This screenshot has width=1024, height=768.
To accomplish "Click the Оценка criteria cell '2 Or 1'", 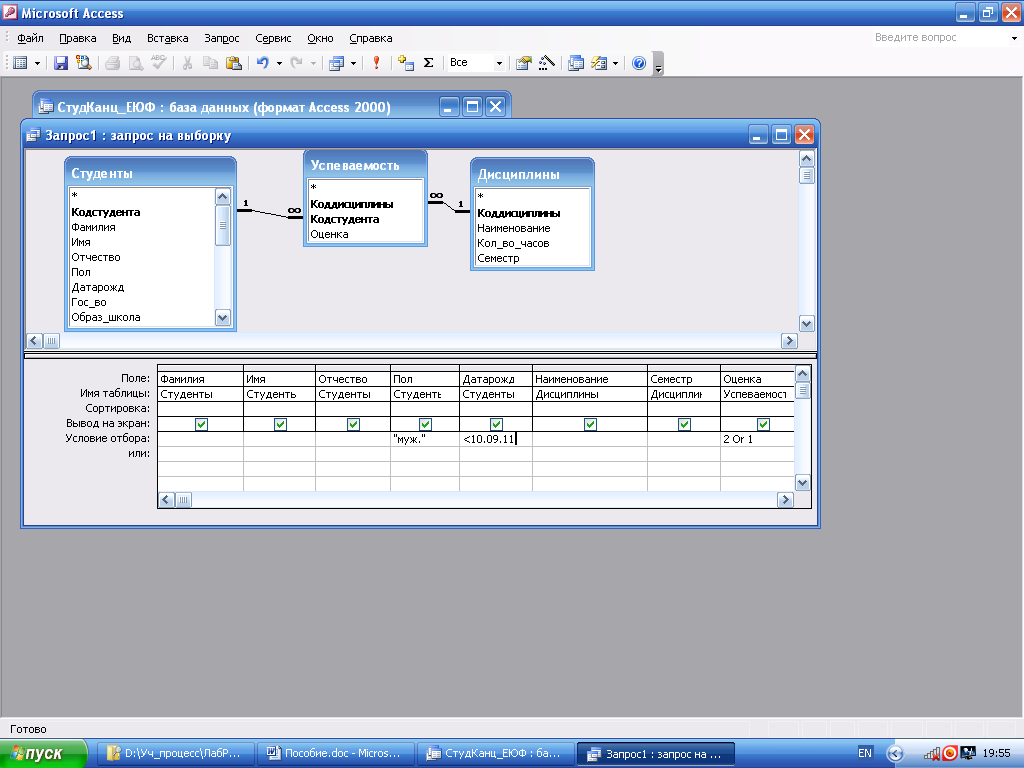I will coord(757,439).
